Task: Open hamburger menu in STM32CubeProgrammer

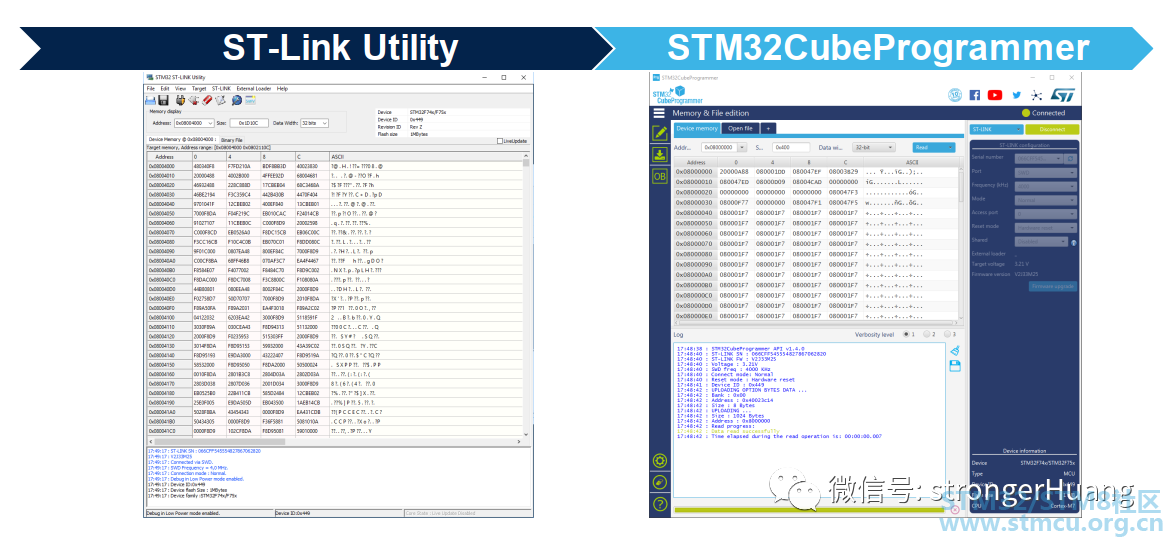Action: (x=659, y=113)
